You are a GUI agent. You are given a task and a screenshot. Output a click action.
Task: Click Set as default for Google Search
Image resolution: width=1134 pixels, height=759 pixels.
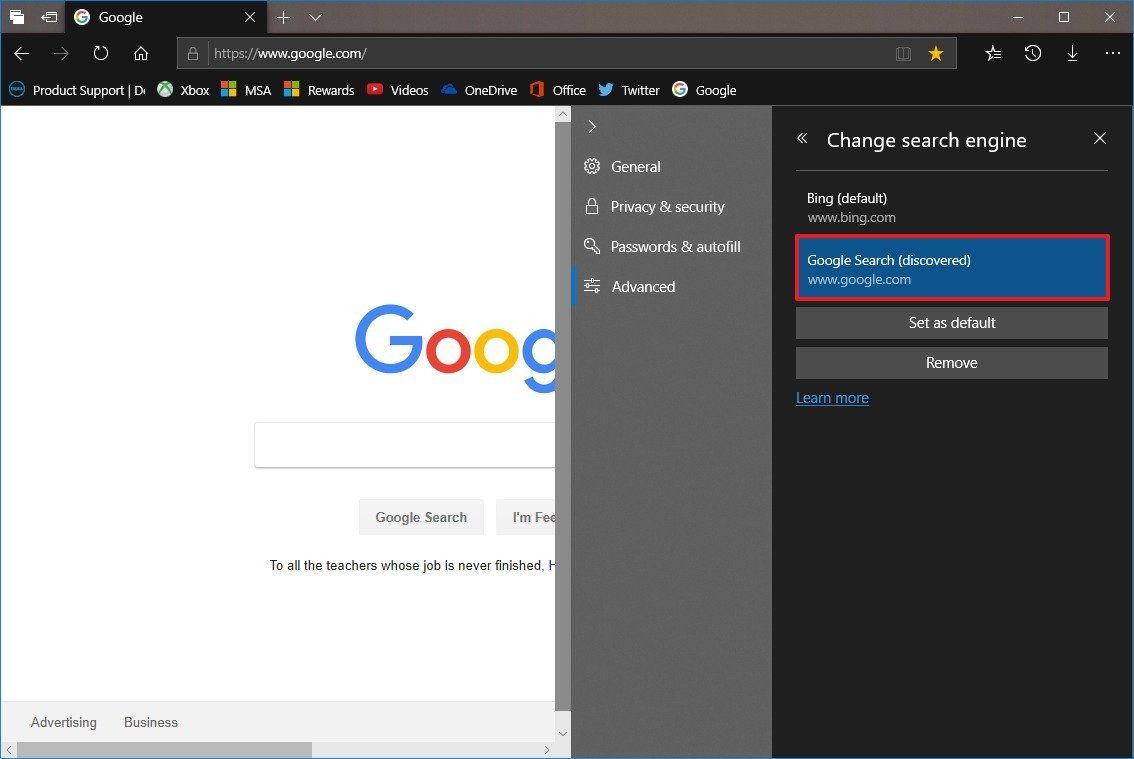[x=951, y=322]
